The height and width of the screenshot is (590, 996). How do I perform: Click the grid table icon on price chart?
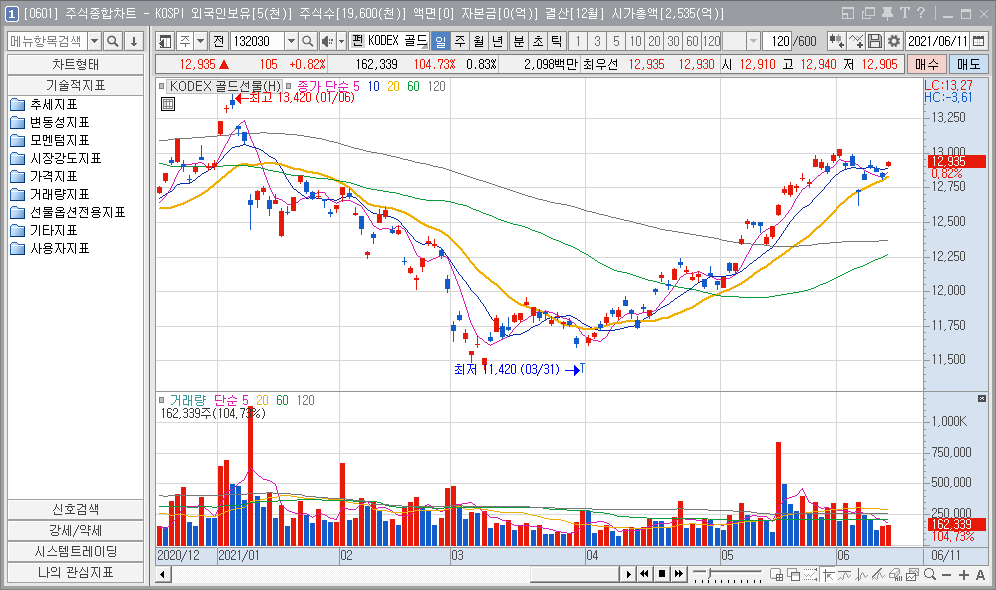click(168, 104)
